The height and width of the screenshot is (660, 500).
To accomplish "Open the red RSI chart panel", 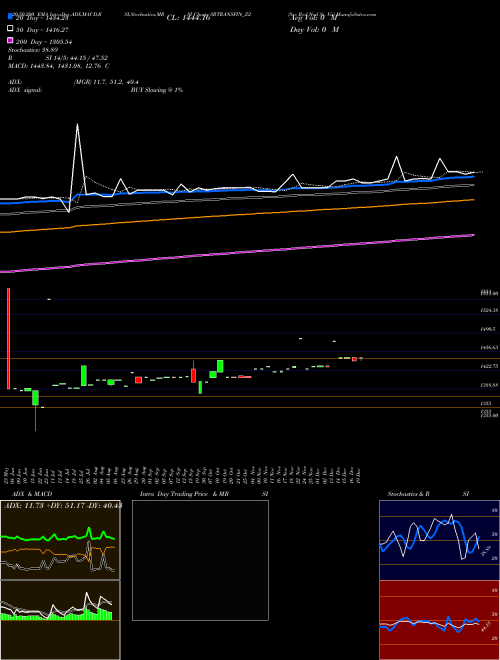I will pyautogui.click(x=439, y=620).
